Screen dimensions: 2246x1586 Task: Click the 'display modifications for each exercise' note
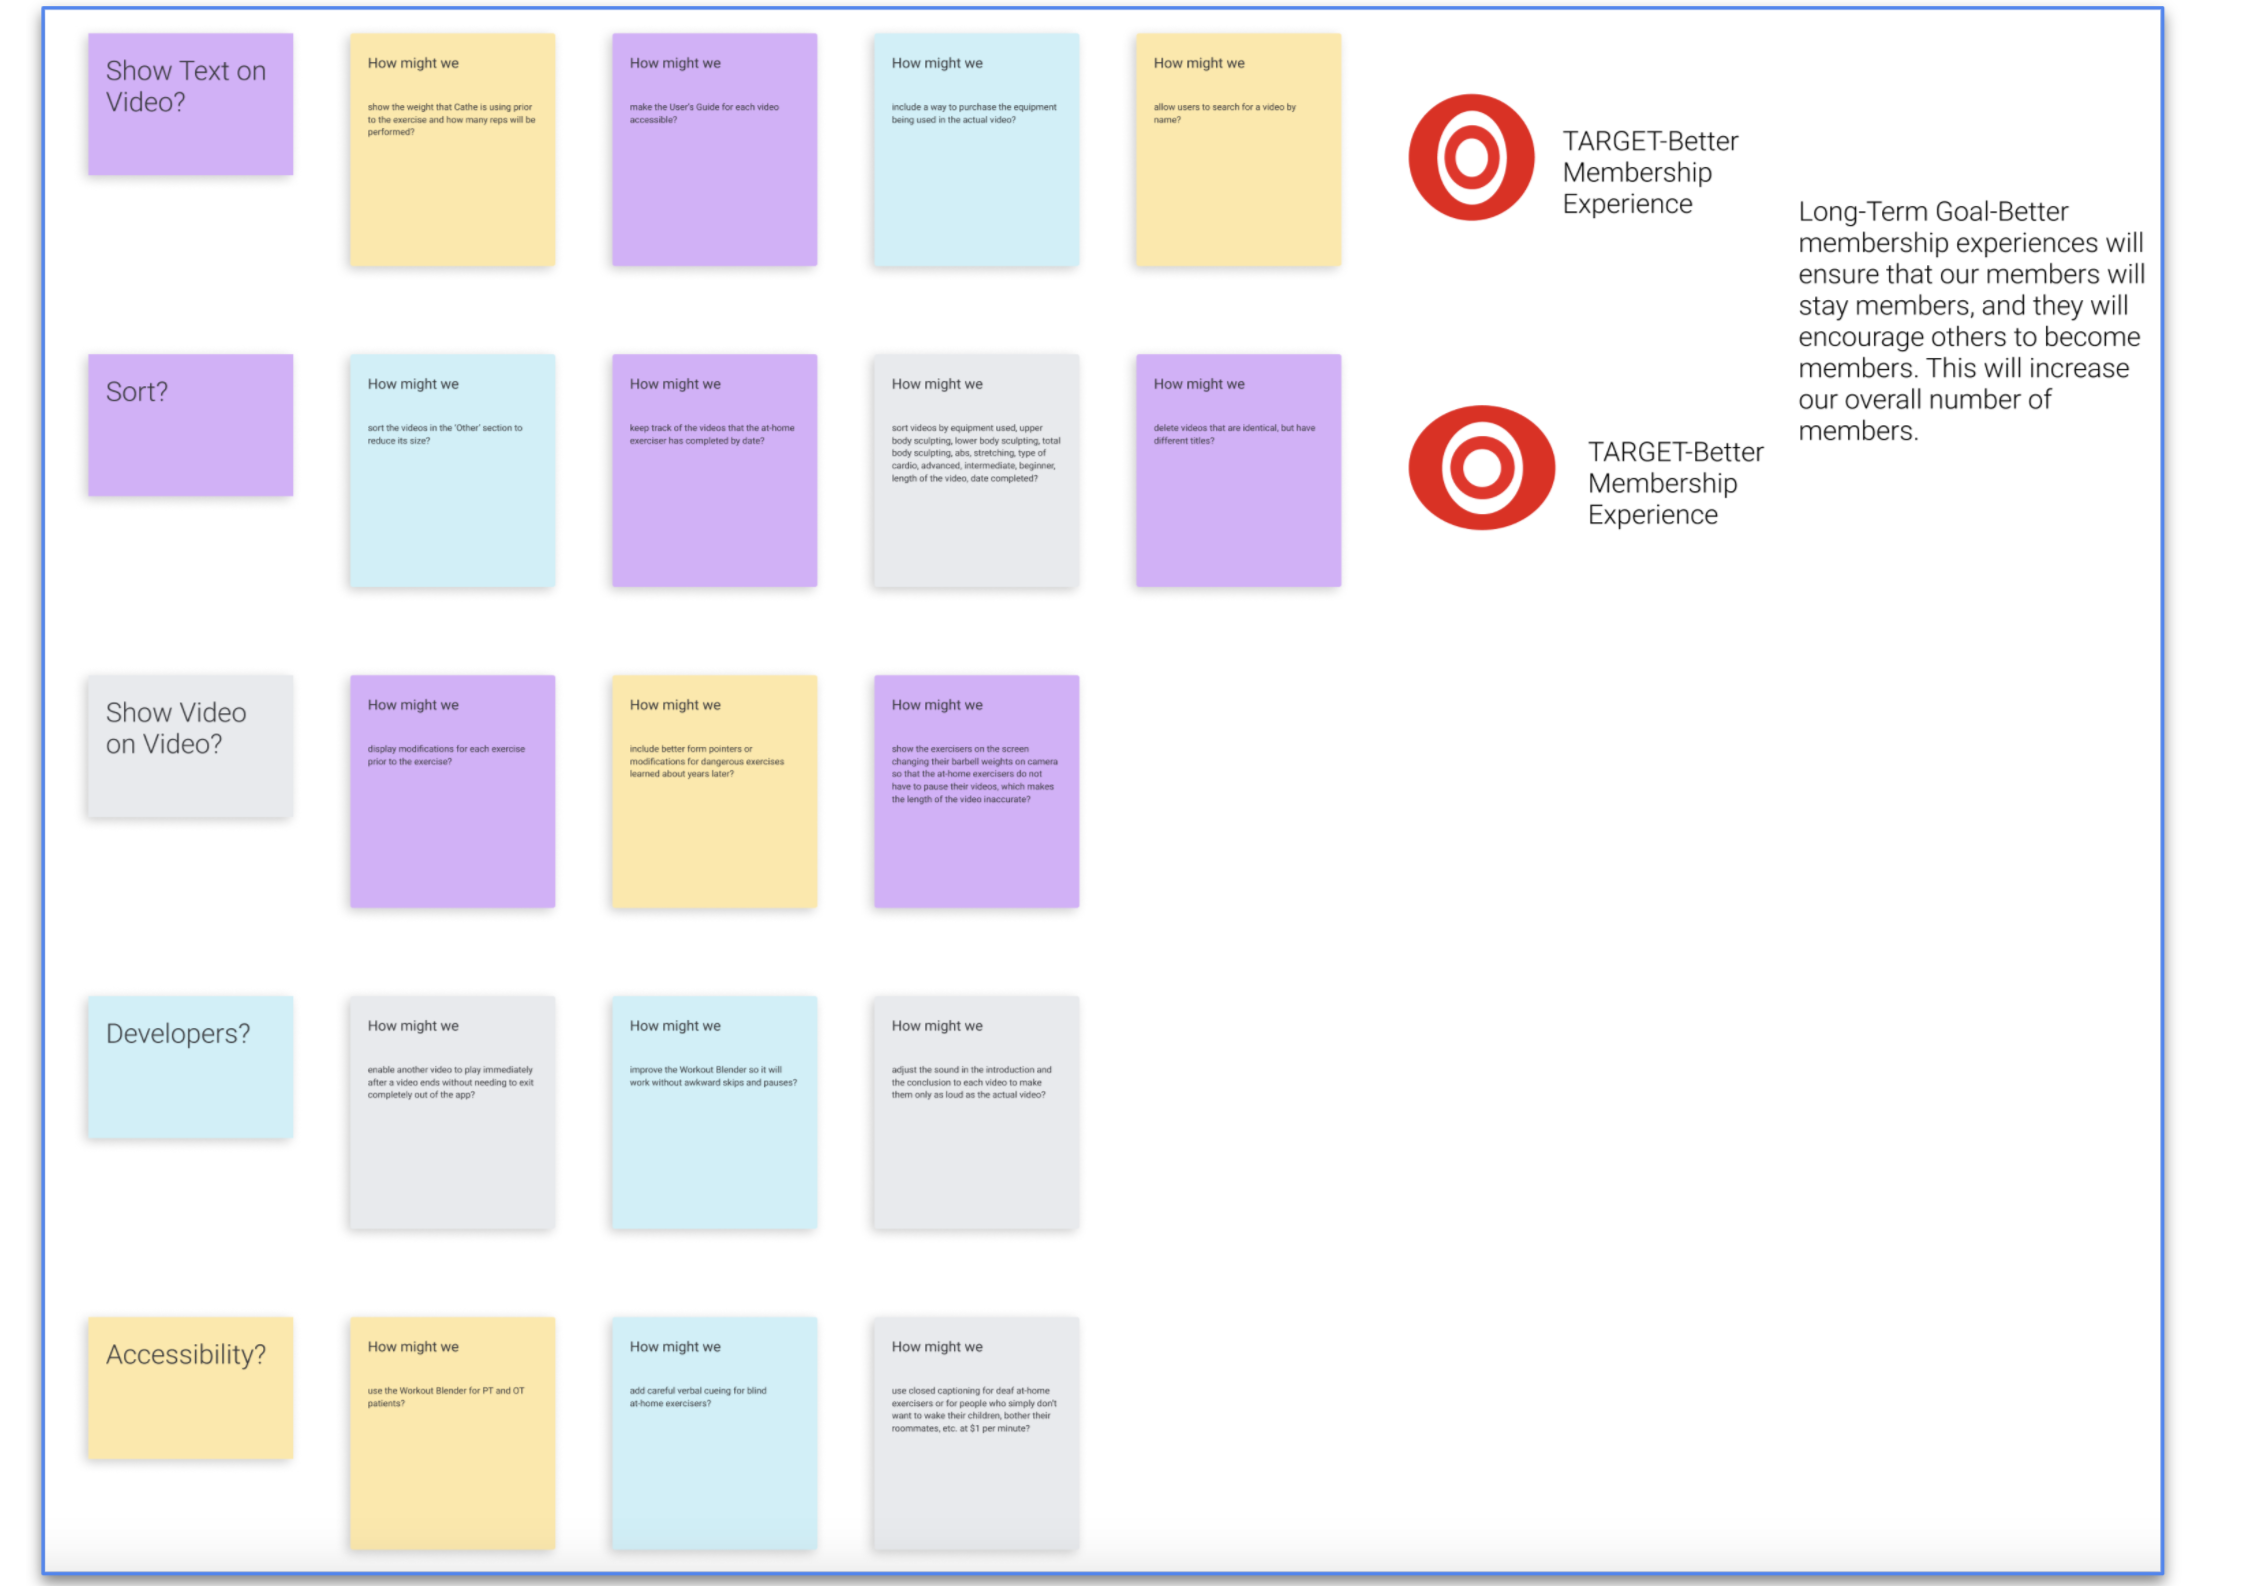coord(452,791)
